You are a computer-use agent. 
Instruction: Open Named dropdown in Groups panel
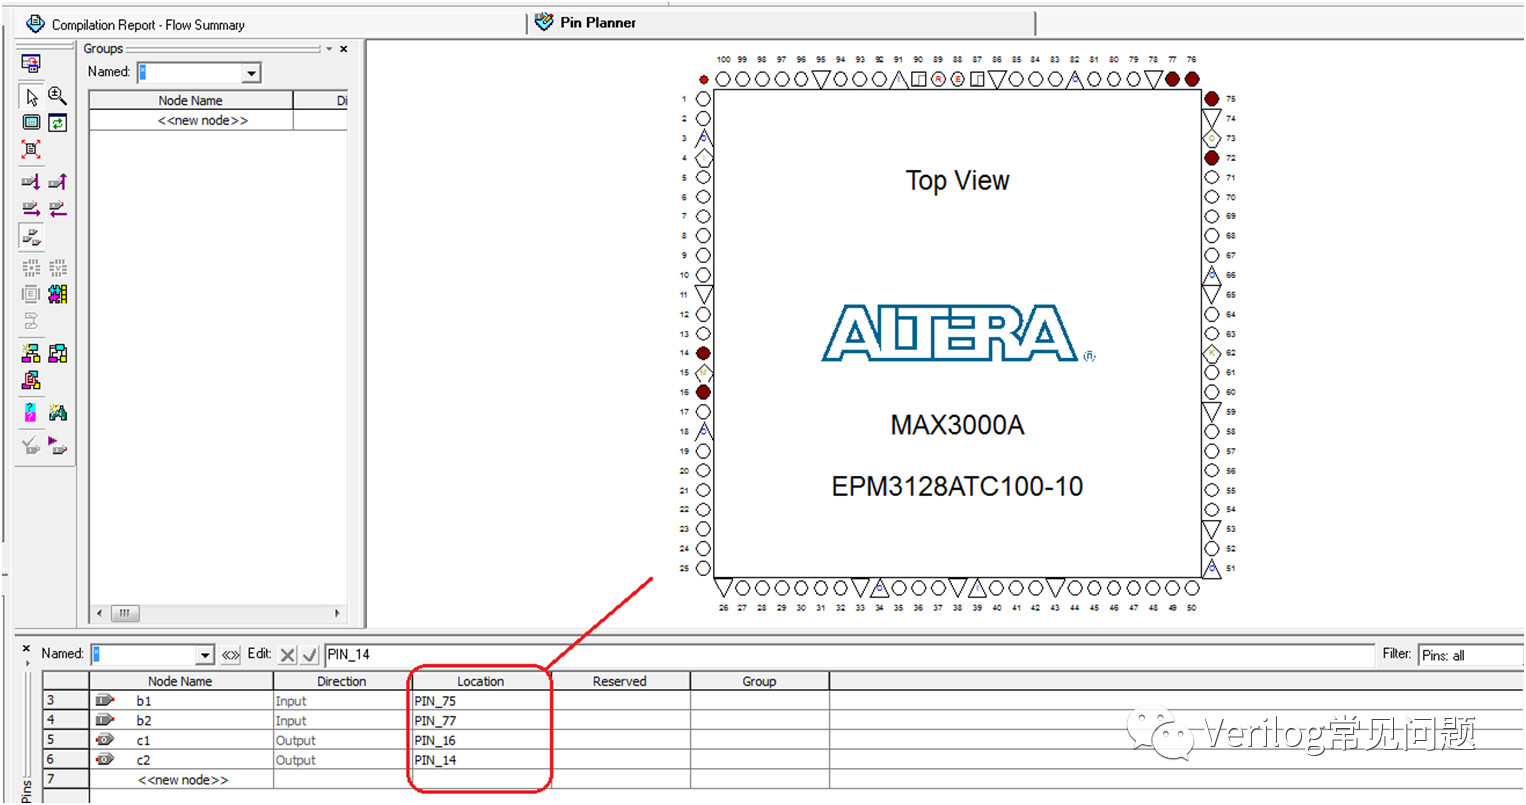(x=252, y=73)
